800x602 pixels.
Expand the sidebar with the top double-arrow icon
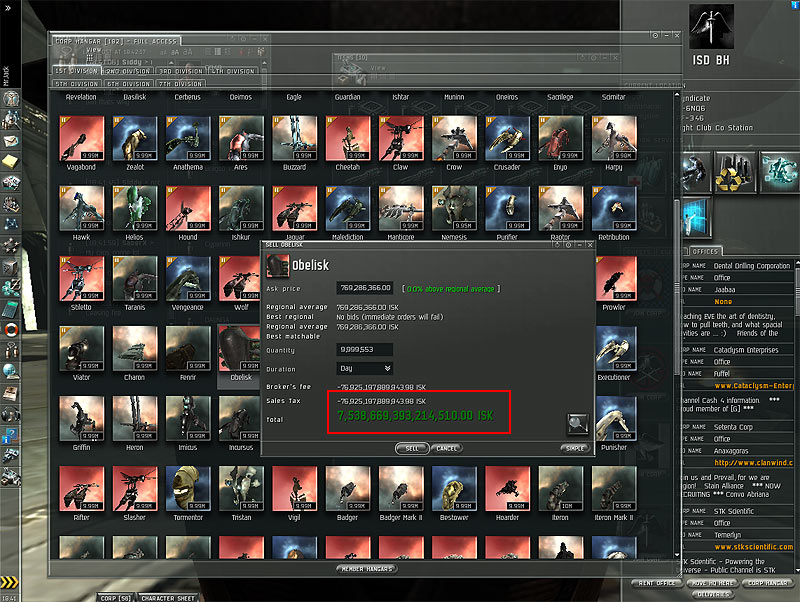7,8
